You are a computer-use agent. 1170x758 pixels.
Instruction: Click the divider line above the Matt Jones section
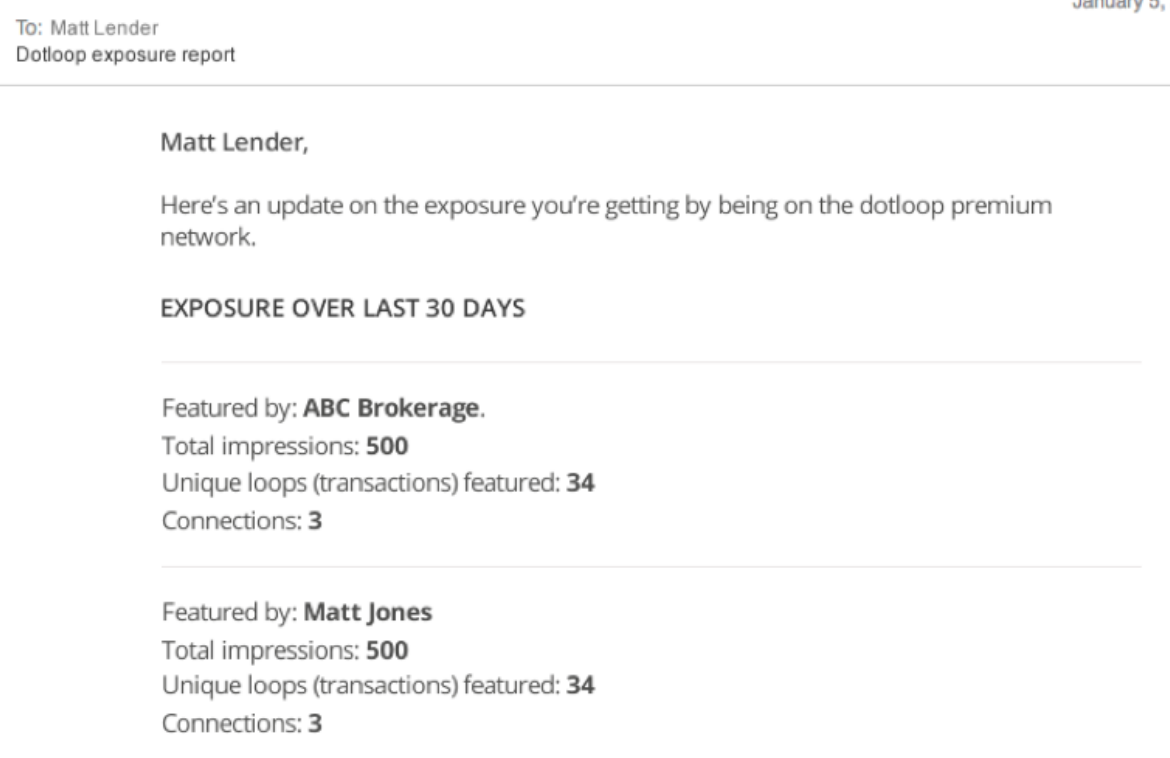click(650, 567)
